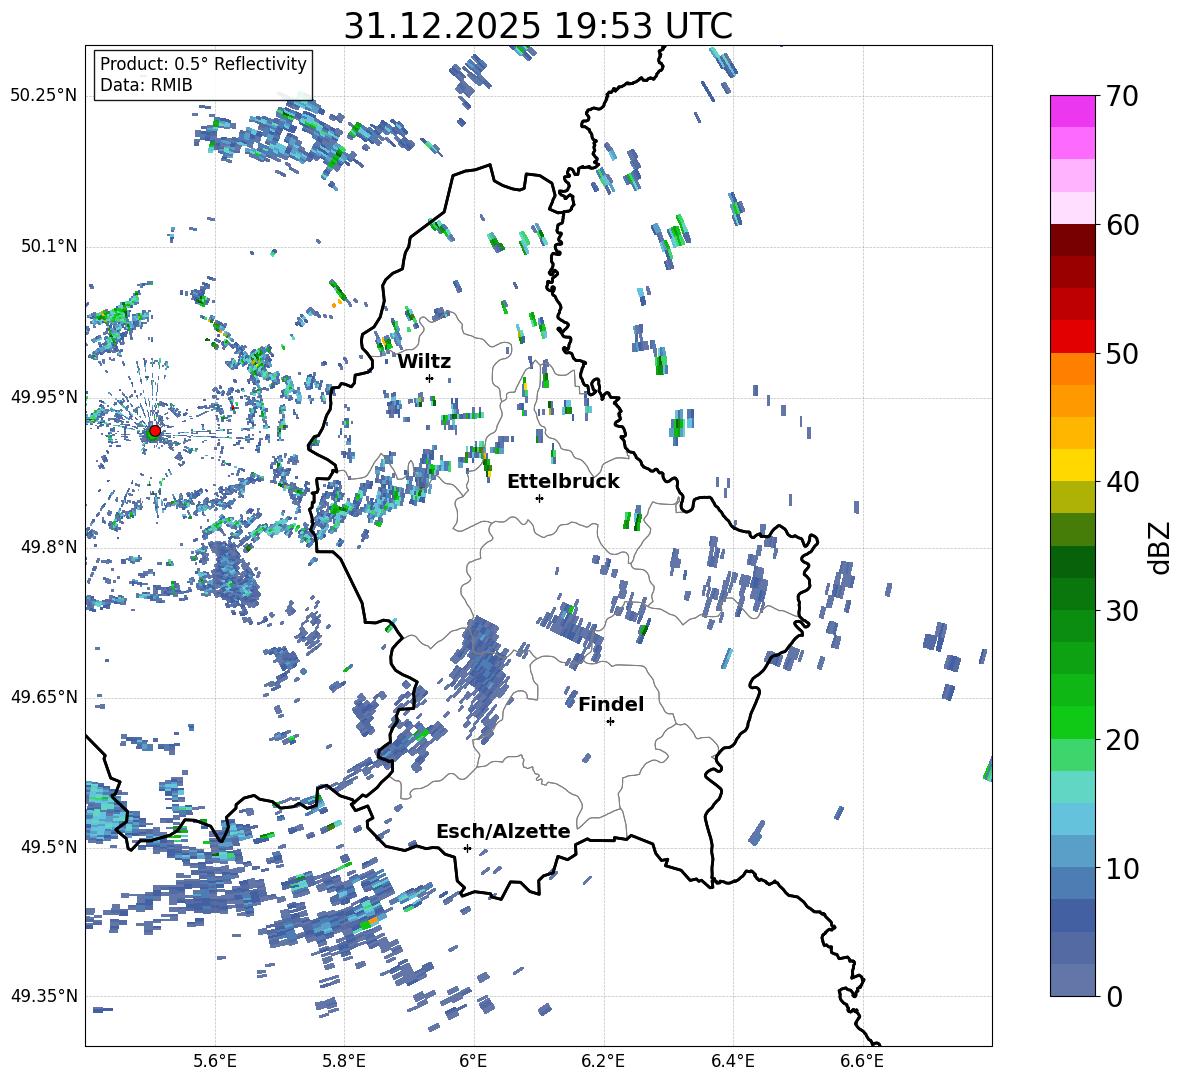Click the 50 tick on the colorbar

[1121, 353]
